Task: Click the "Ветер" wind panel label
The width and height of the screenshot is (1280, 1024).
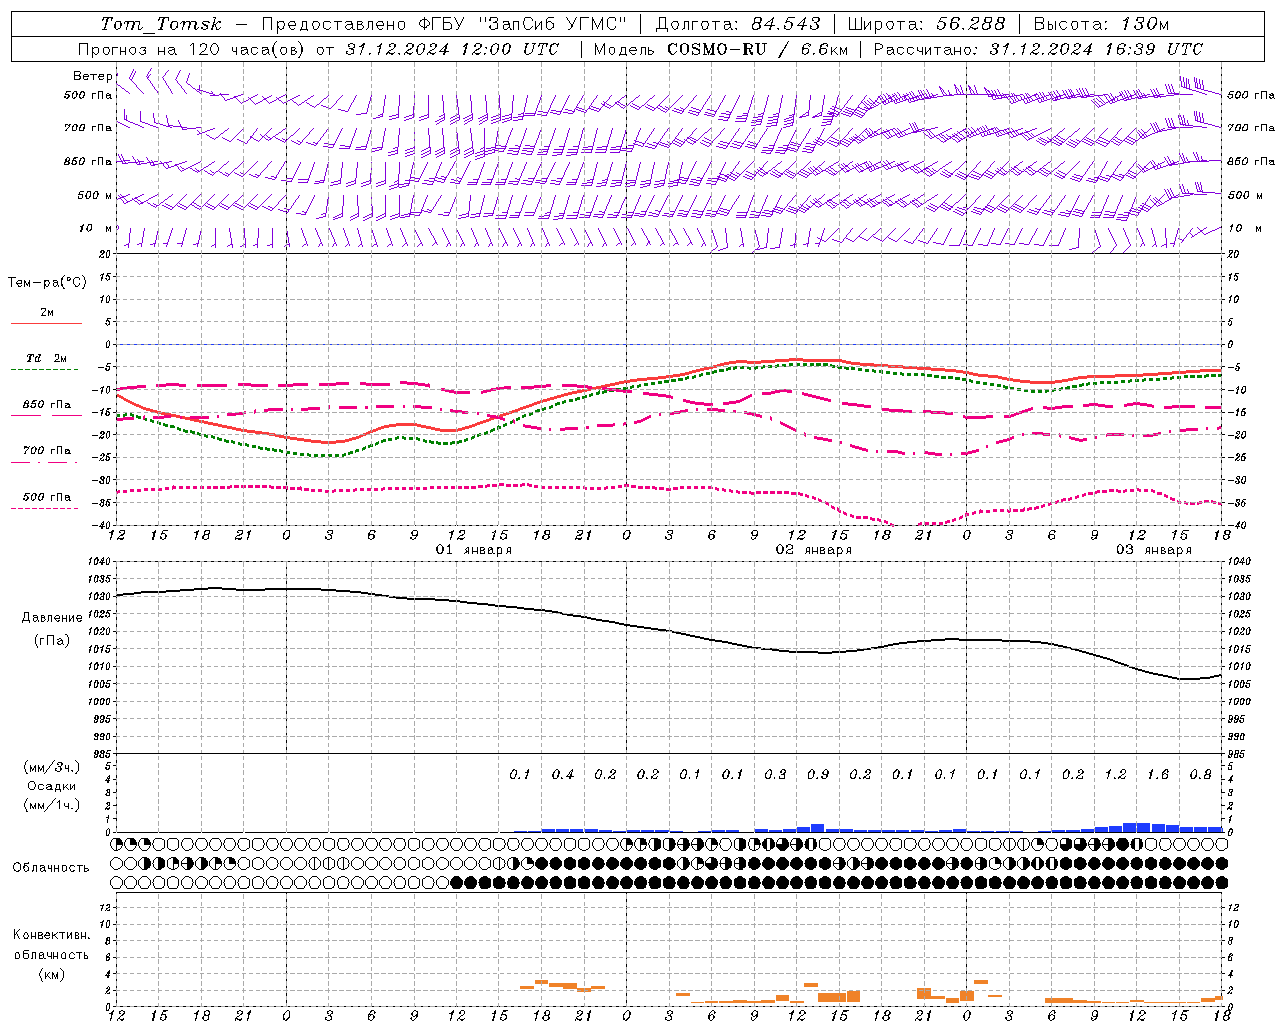Action: [x=92, y=76]
